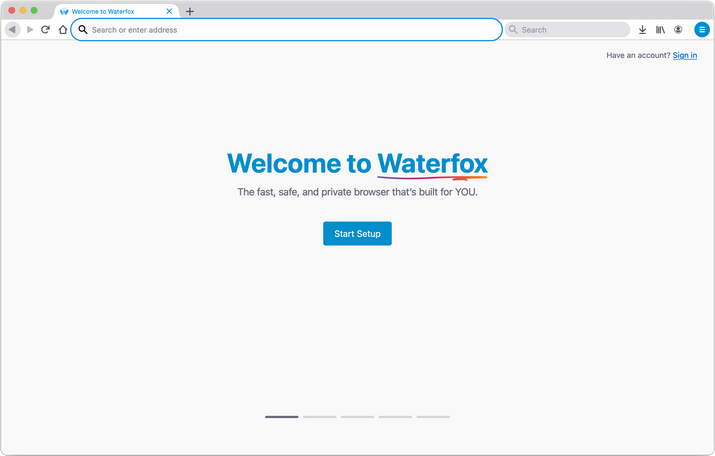Viewport: 715px width, 456px height.
Task: Jump to the fifth setup step indicator
Action: coord(433,417)
